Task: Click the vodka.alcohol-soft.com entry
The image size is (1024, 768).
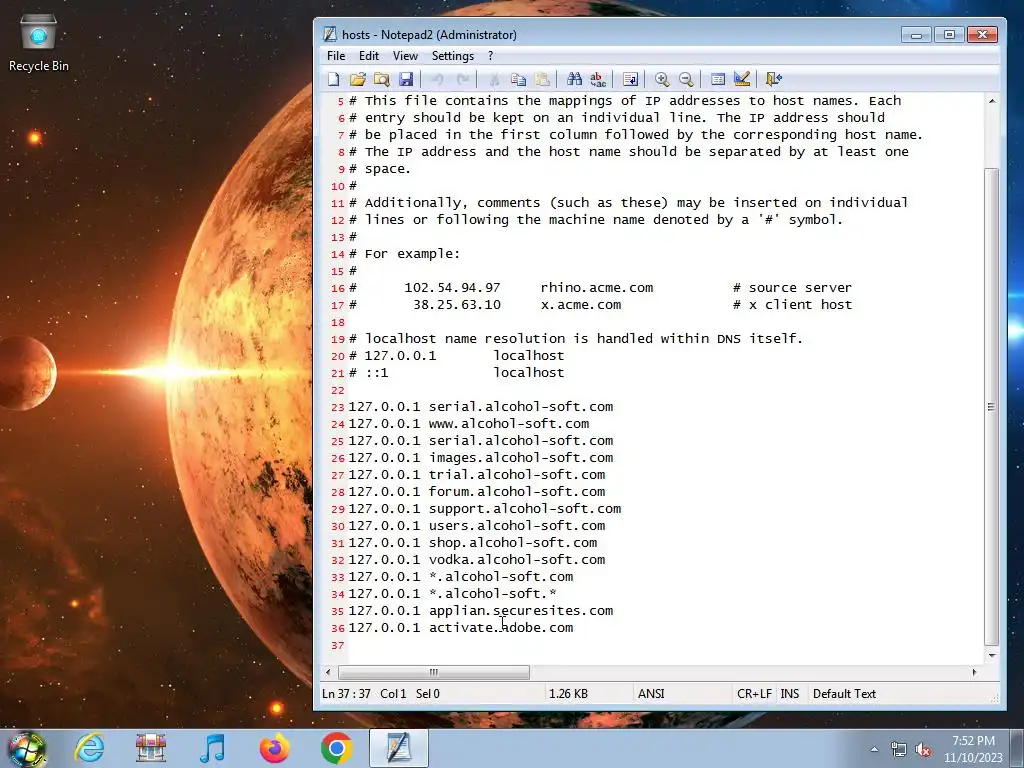Action: (517, 560)
